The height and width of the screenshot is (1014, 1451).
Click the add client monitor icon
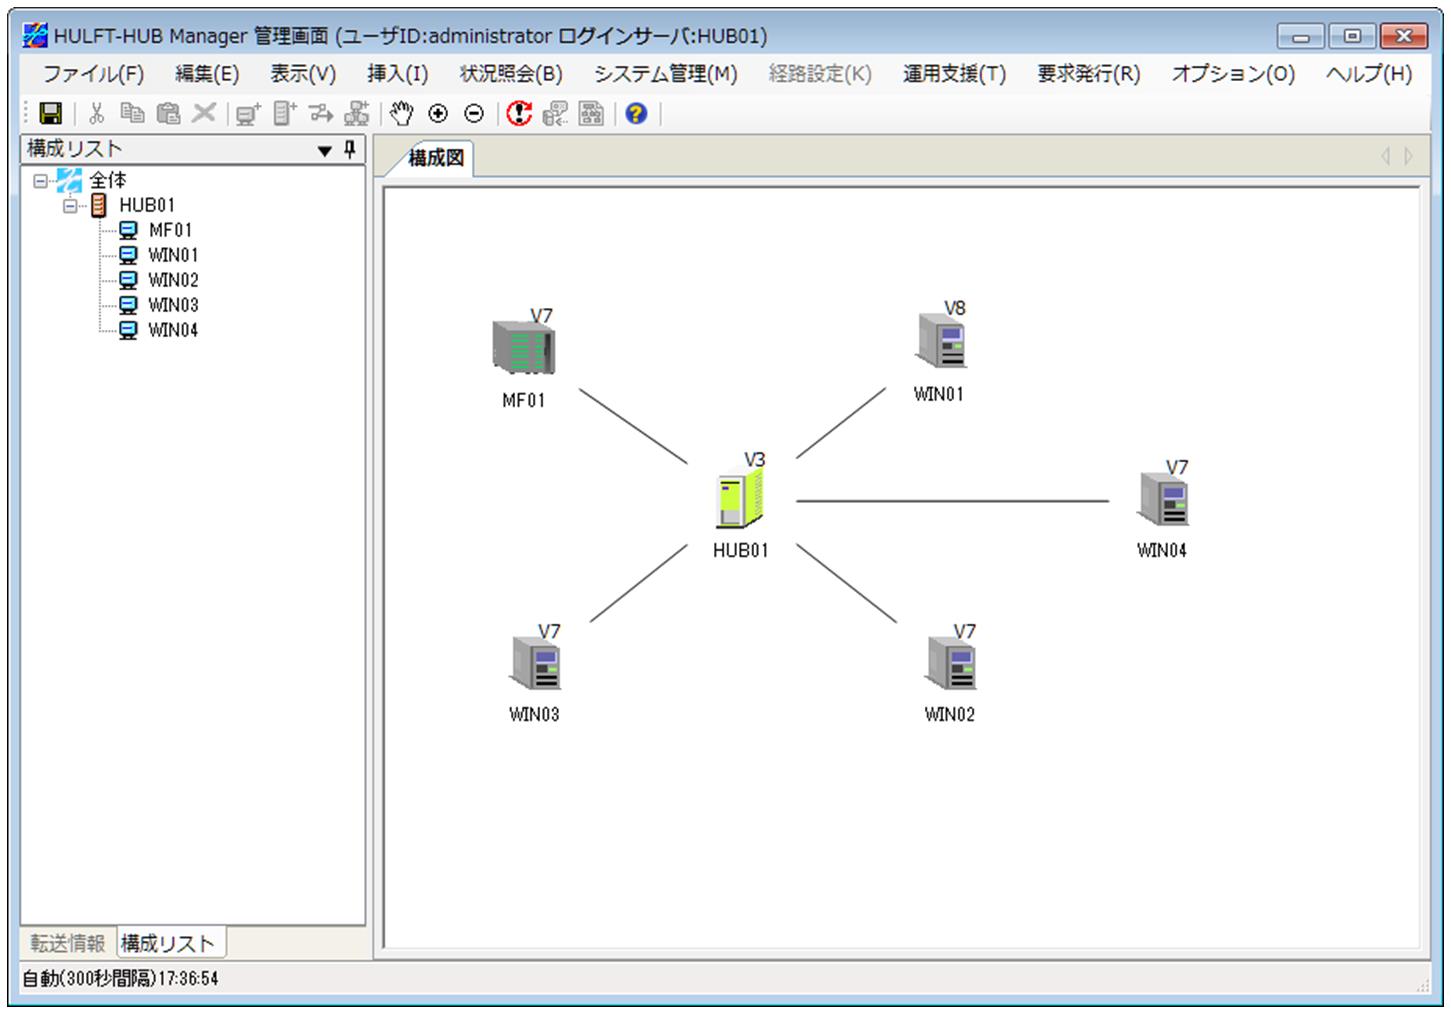pyautogui.click(x=247, y=114)
